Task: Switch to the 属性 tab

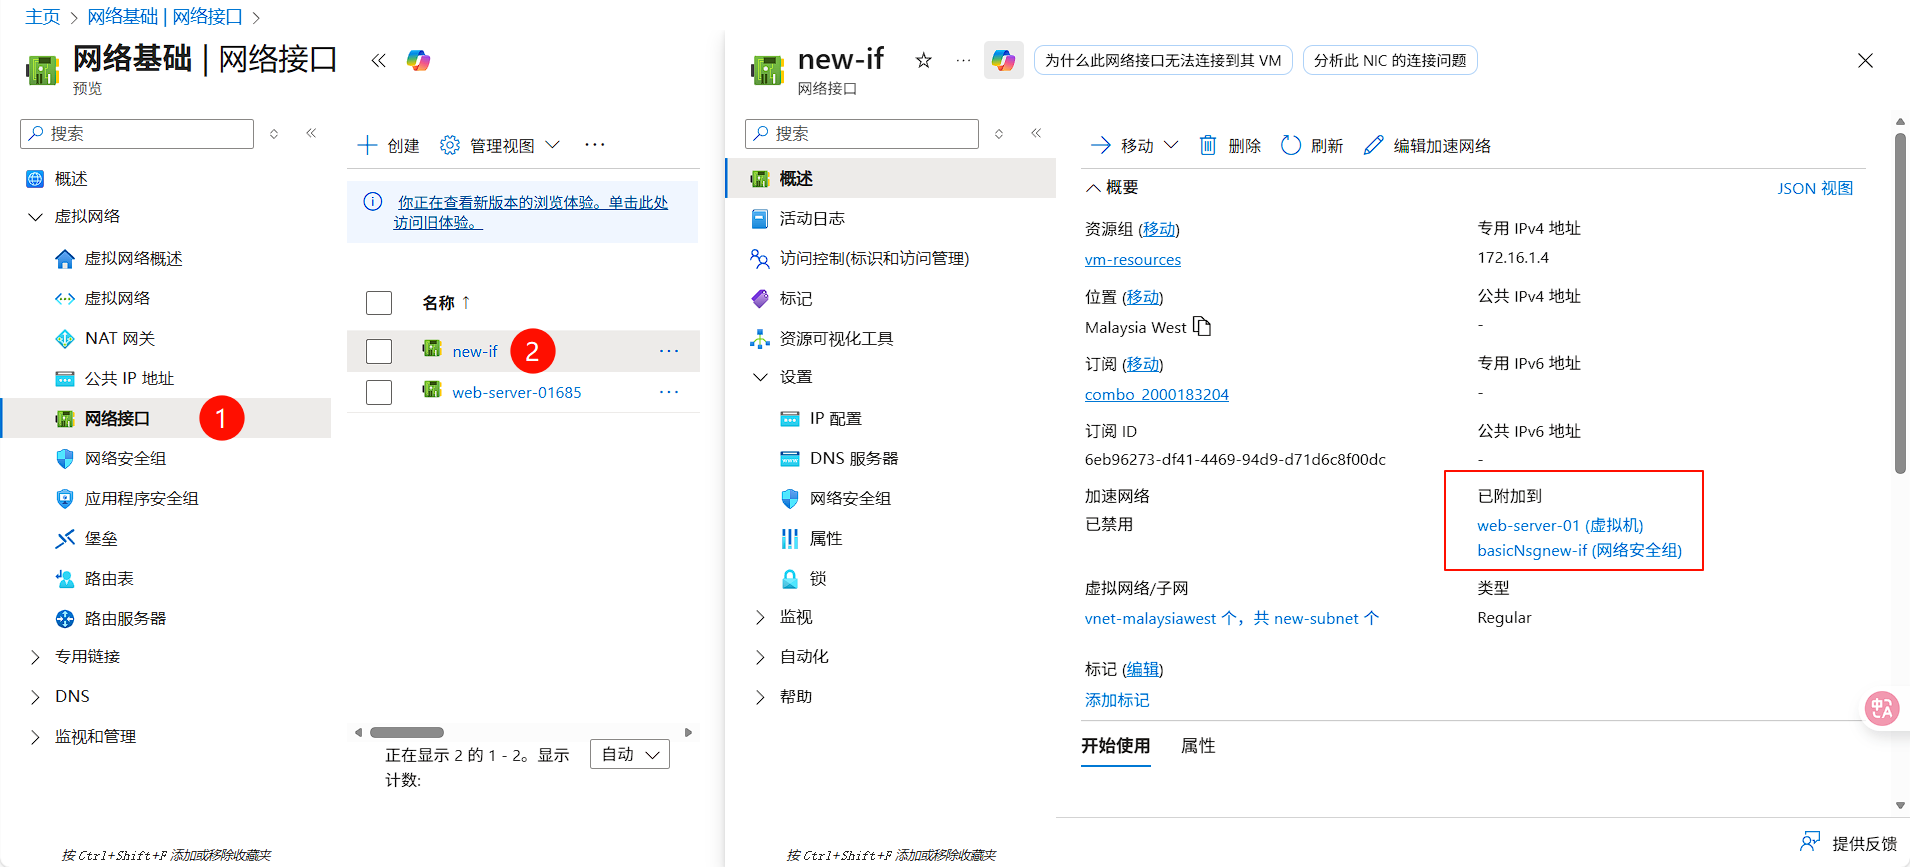Action: pos(1198,746)
